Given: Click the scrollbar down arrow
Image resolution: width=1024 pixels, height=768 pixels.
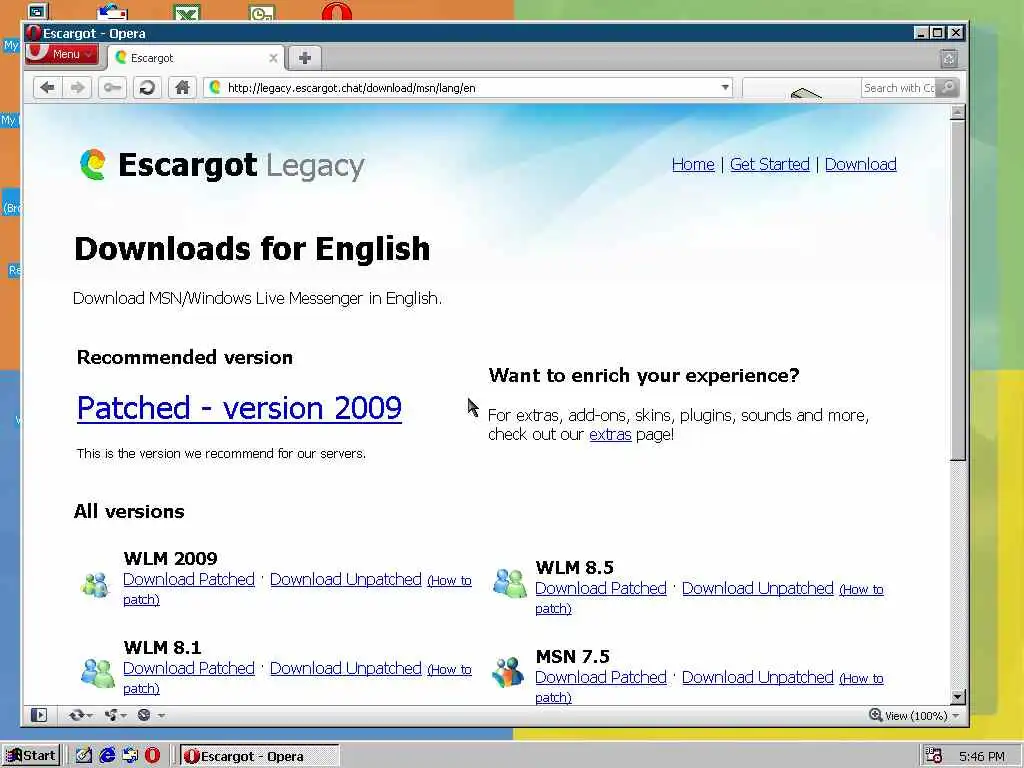Looking at the screenshot, I should [x=957, y=696].
